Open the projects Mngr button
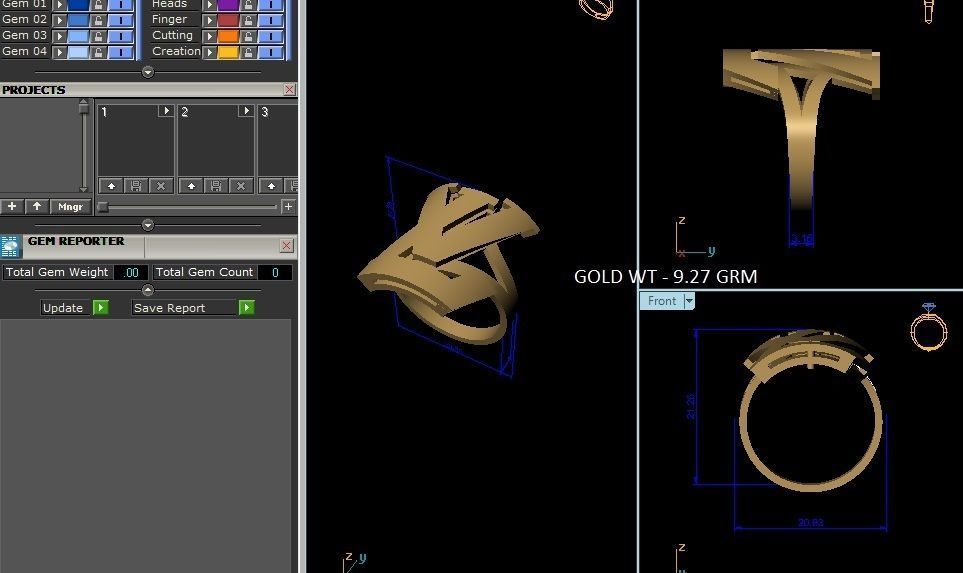This screenshot has height=573, width=963. [x=70, y=206]
